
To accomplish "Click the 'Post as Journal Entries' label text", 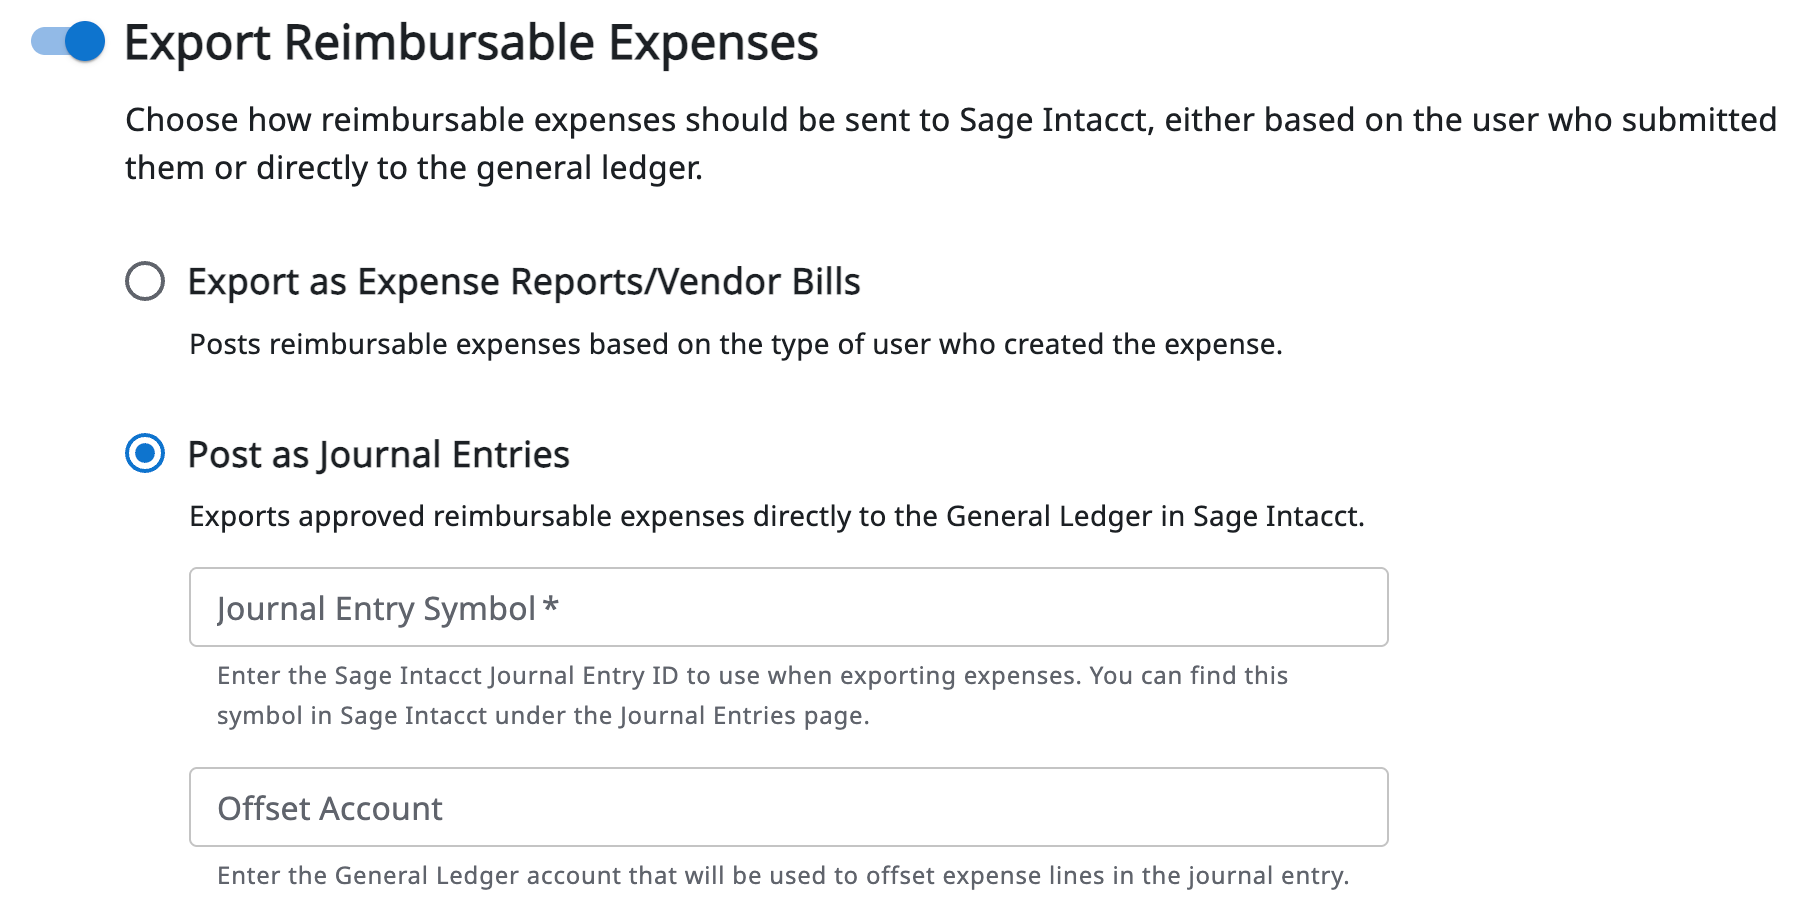I will (379, 455).
